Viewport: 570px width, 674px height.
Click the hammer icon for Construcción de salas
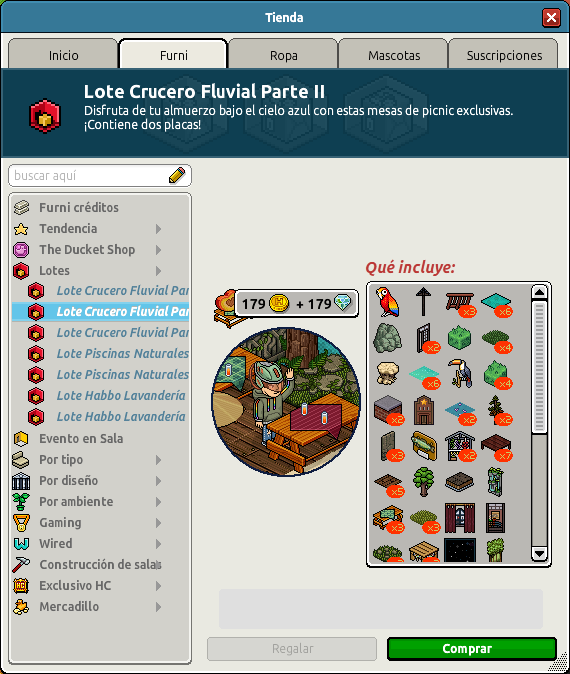(21, 564)
